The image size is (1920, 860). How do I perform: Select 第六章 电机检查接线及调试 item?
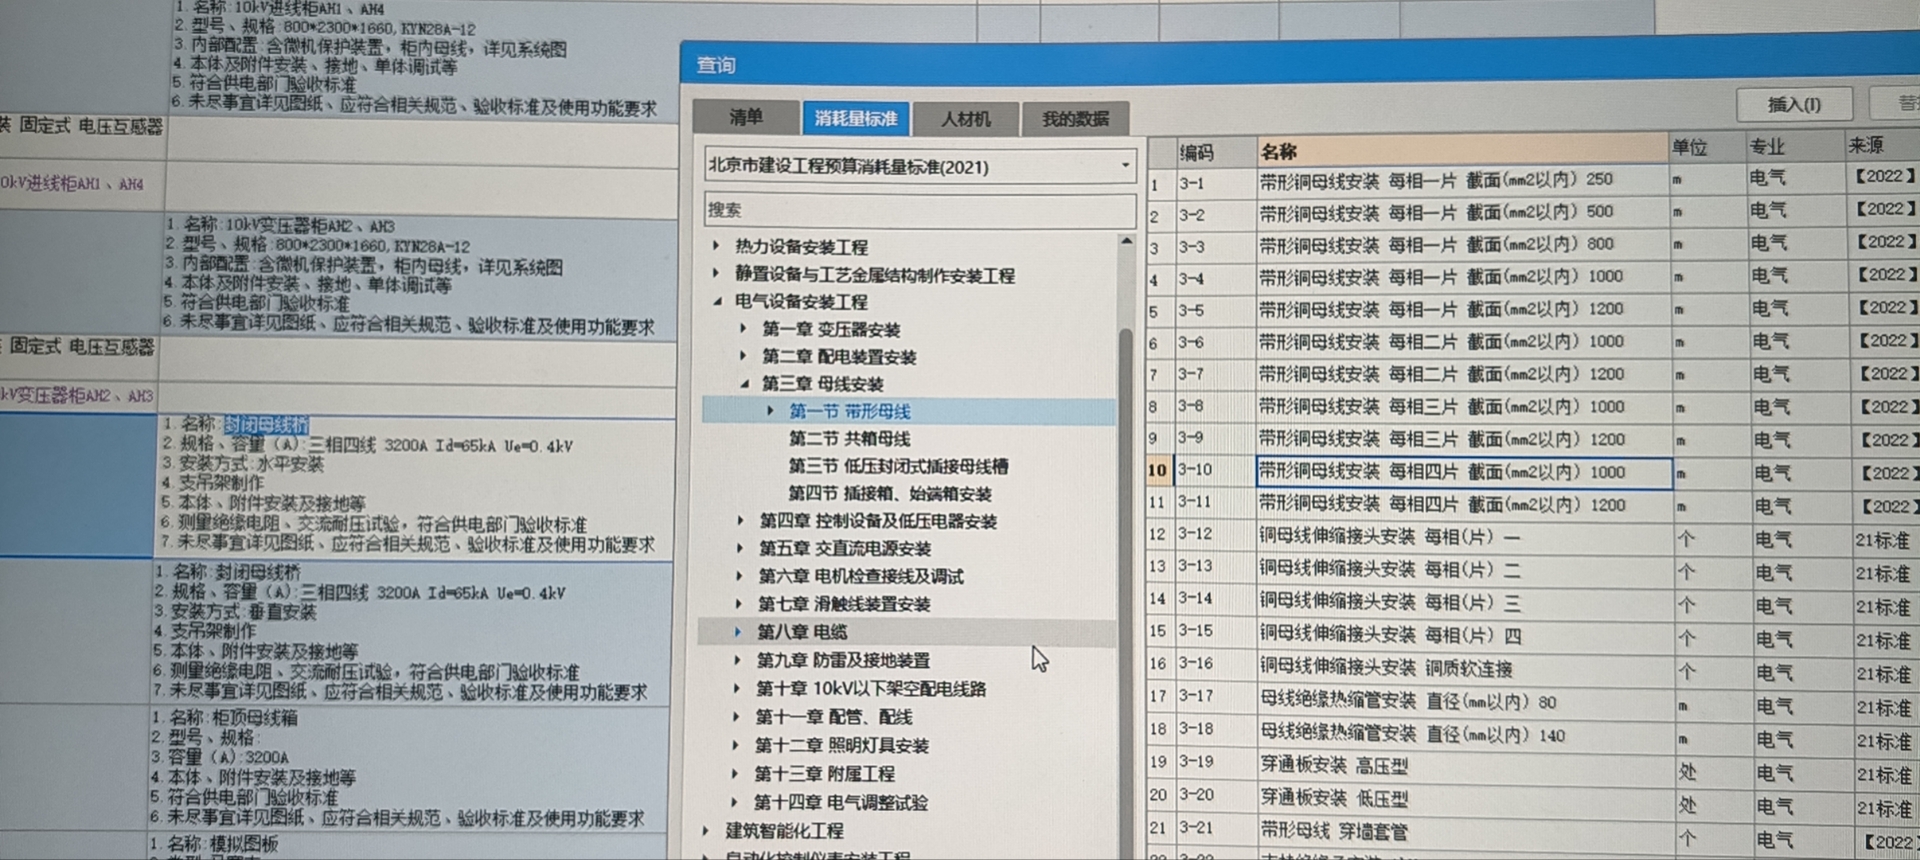(861, 577)
